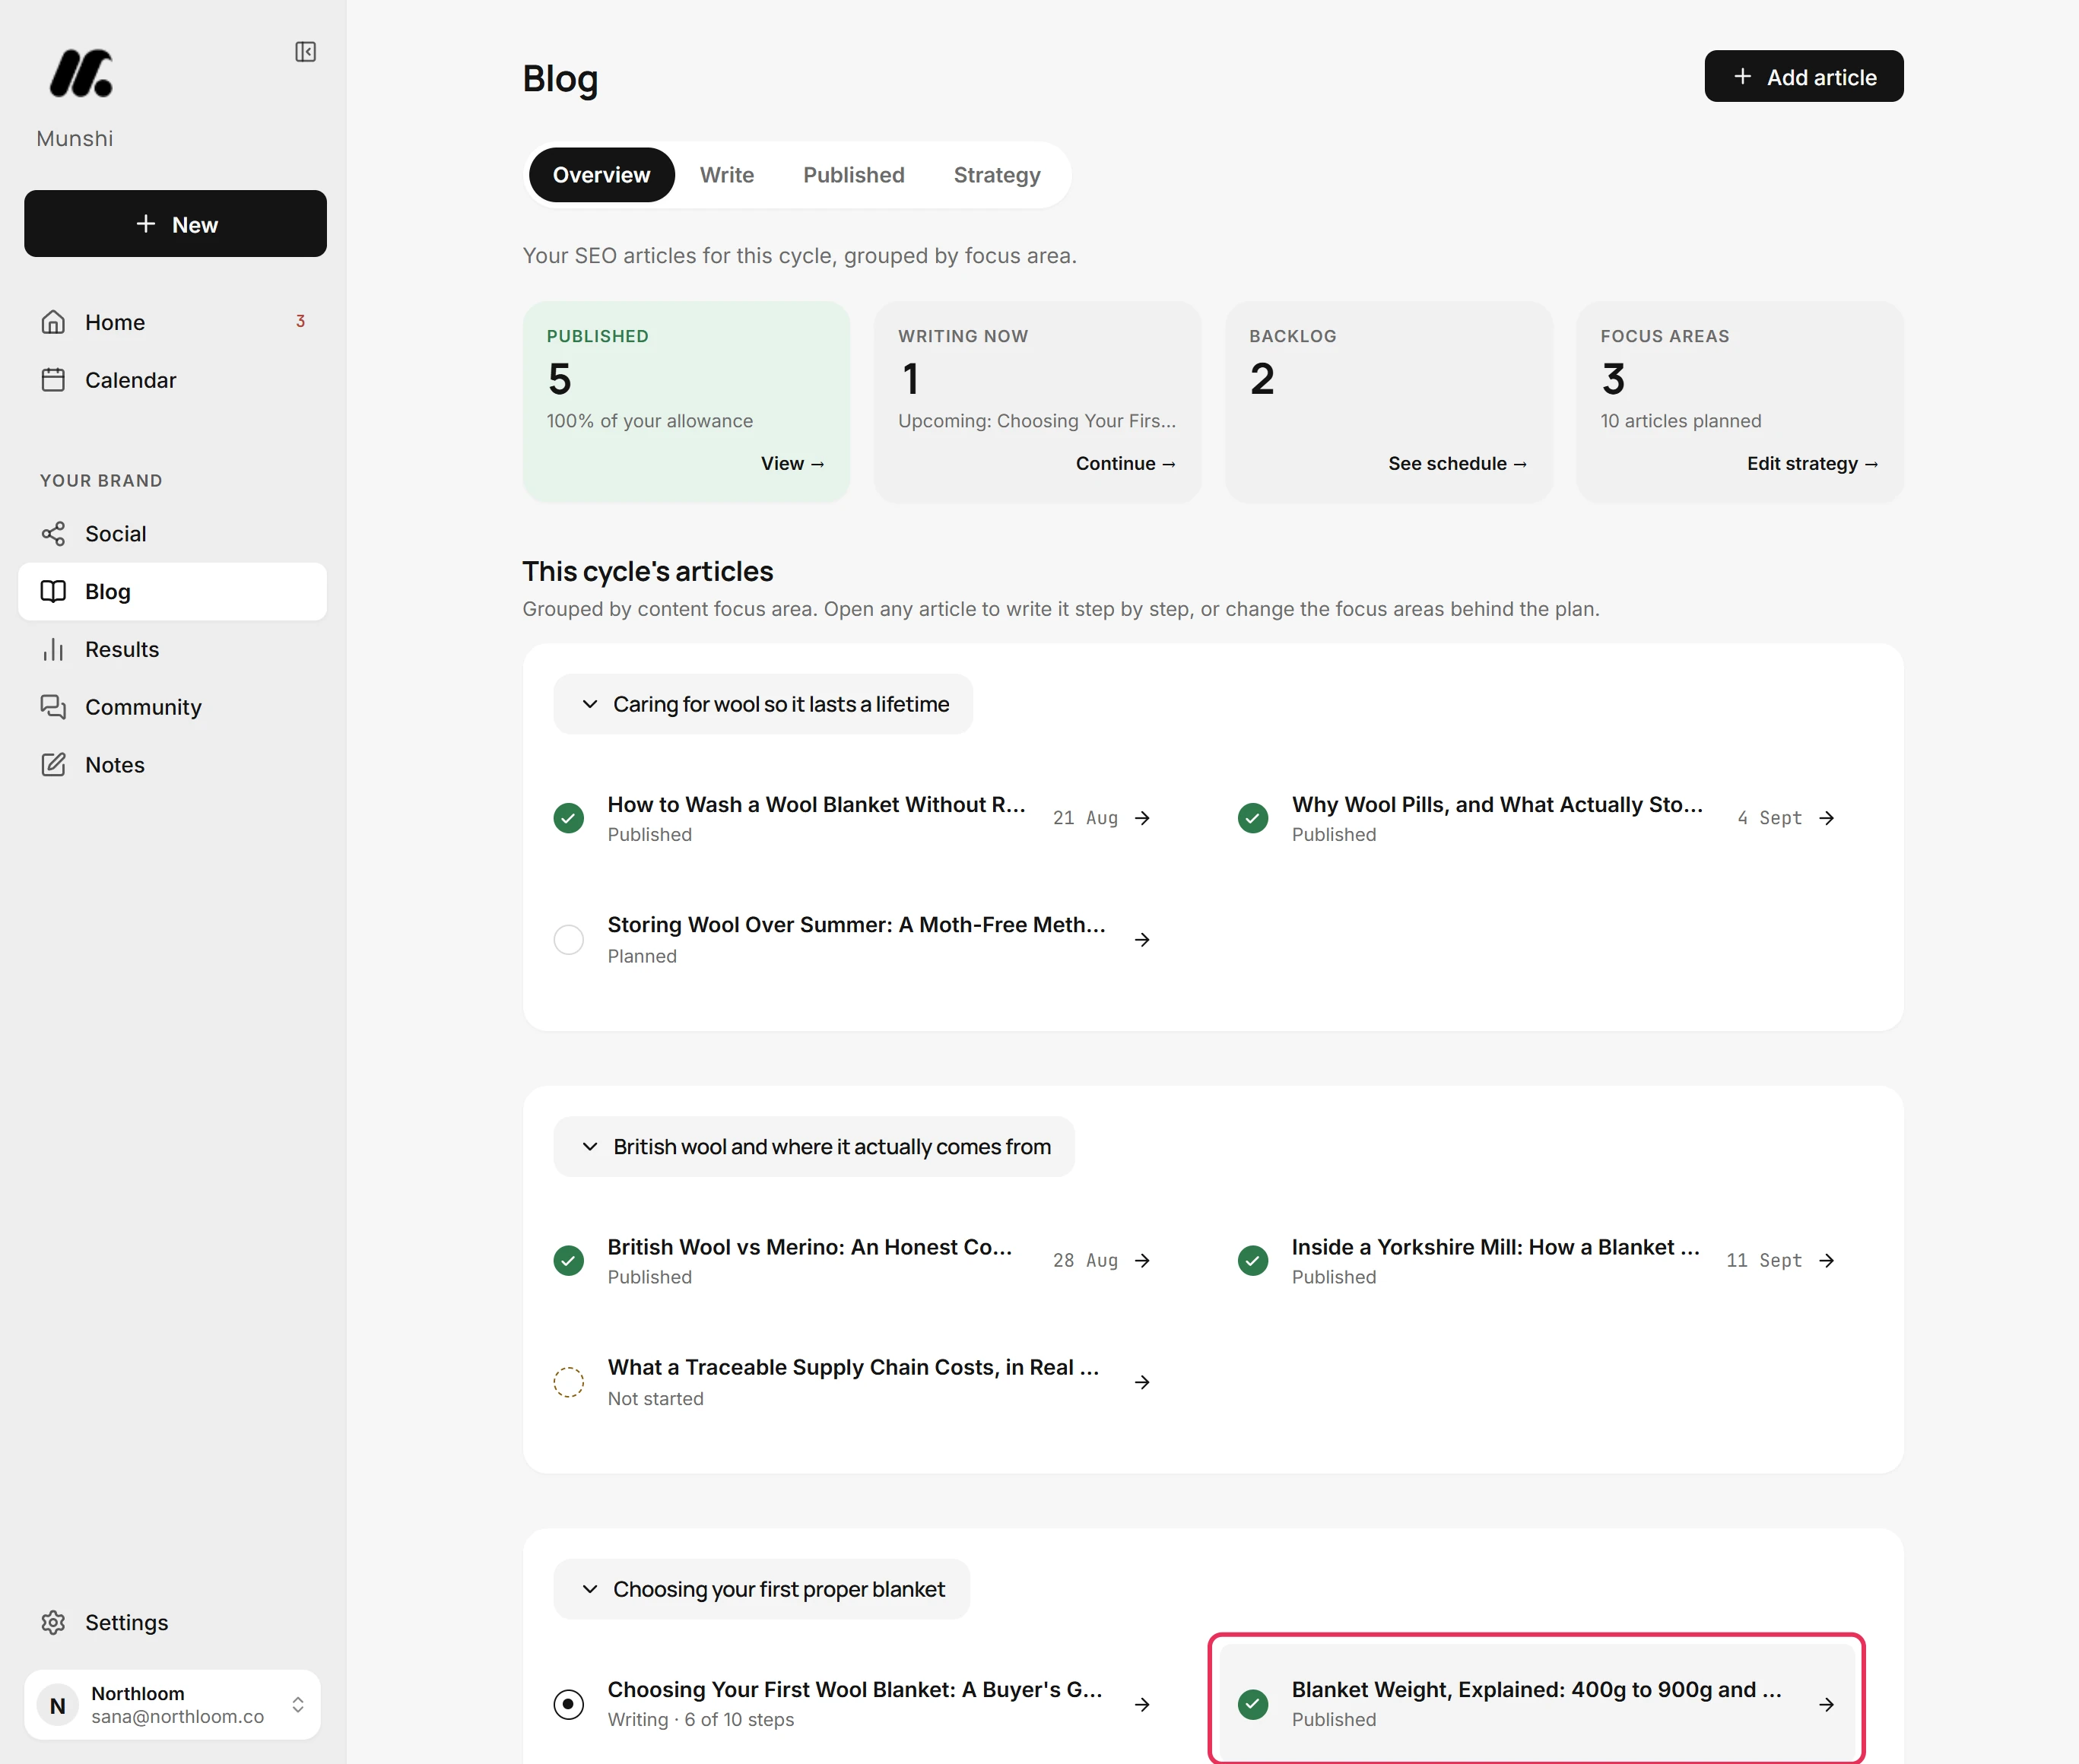Viewport: 2079px width, 1764px height.
Task: Collapse the British wool focus area
Action: click(814, 1147)
